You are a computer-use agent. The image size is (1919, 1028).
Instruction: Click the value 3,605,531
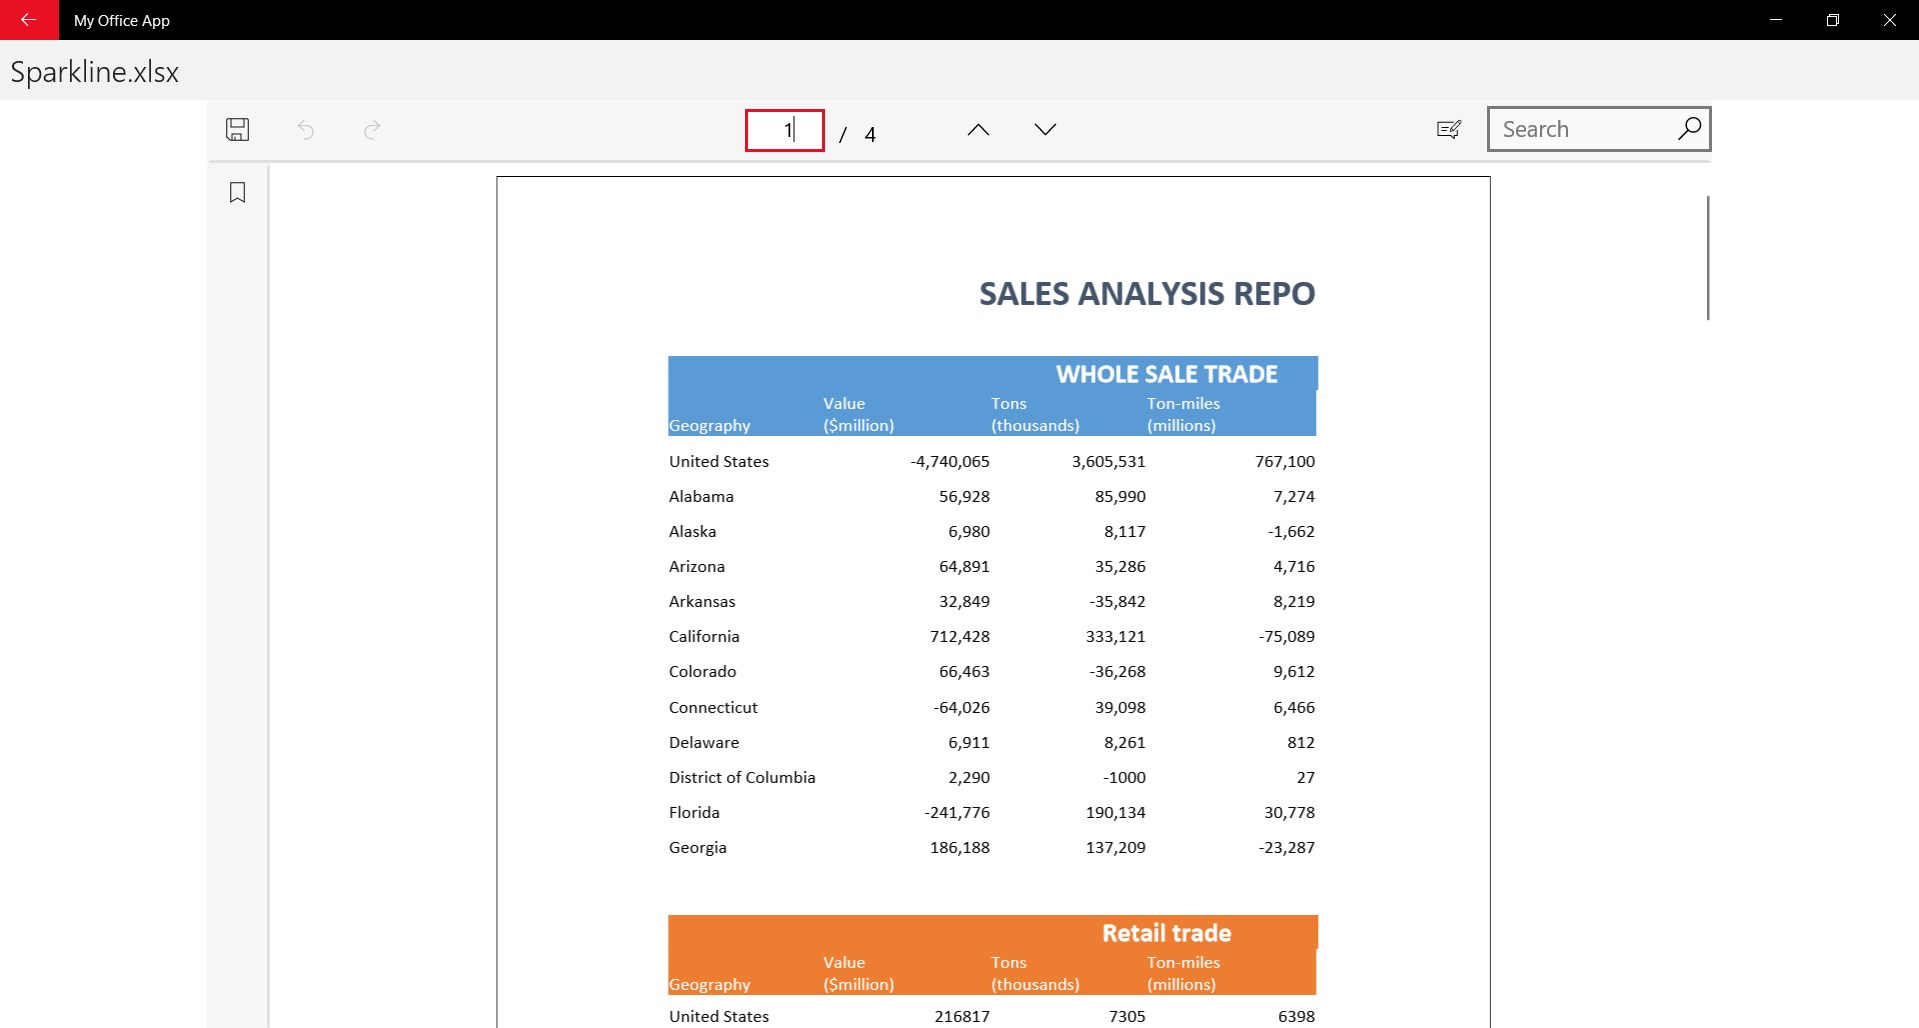(x=1108, y=461)
